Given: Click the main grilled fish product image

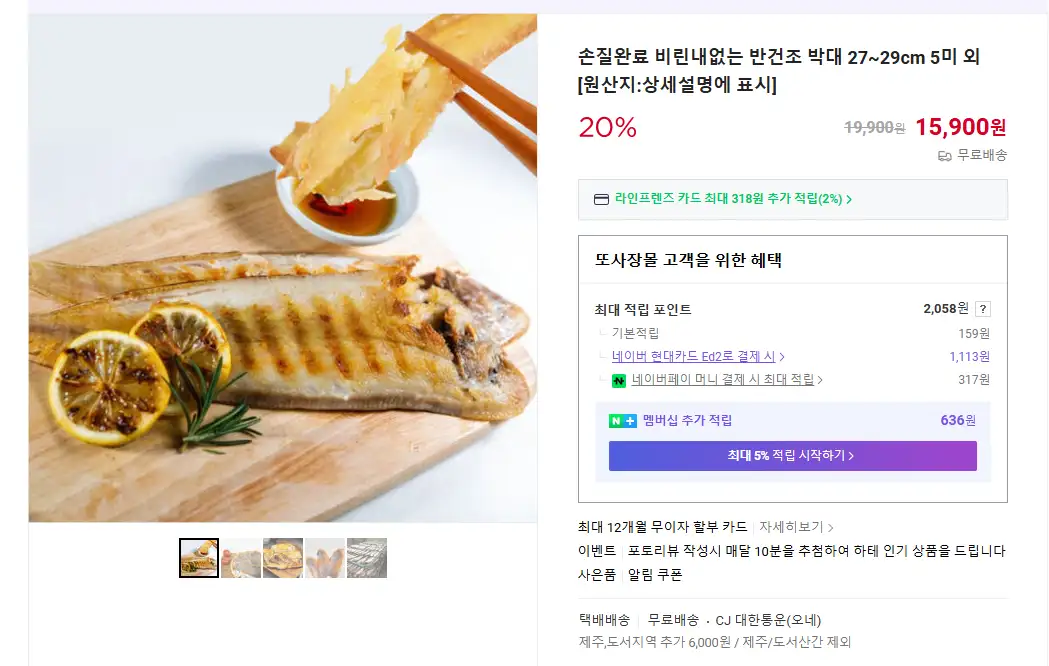Looking at the screenshot, I should point(283,268).
